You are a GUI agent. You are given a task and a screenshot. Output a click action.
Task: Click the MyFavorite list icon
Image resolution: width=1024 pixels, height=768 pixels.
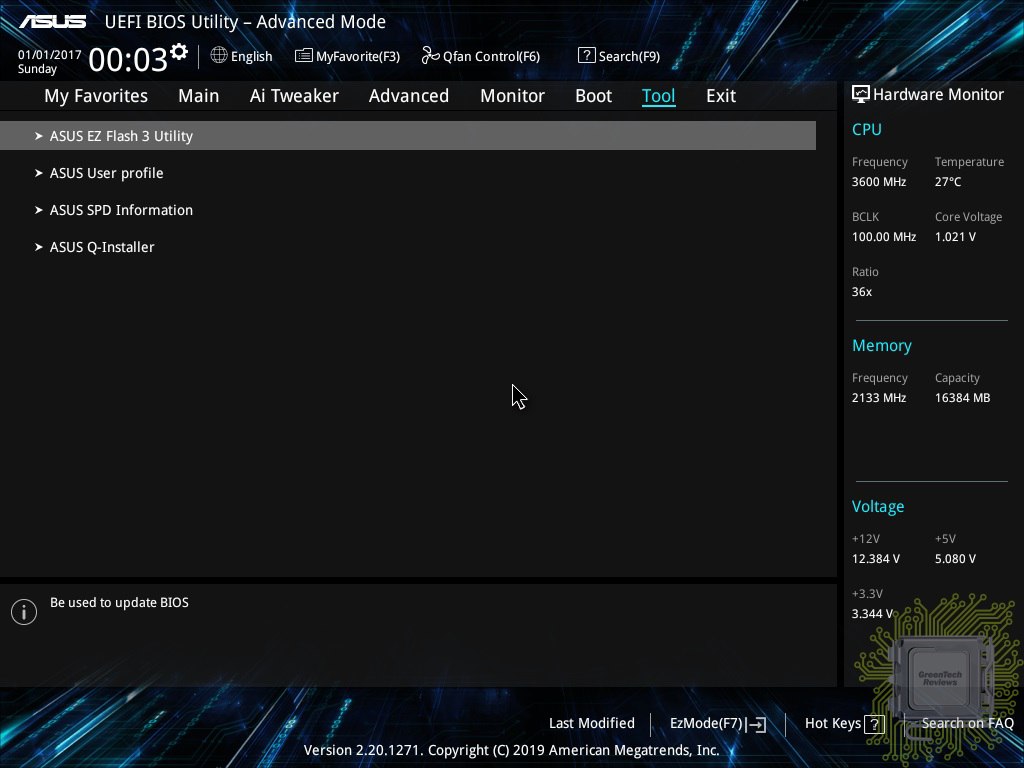[303, 56]
